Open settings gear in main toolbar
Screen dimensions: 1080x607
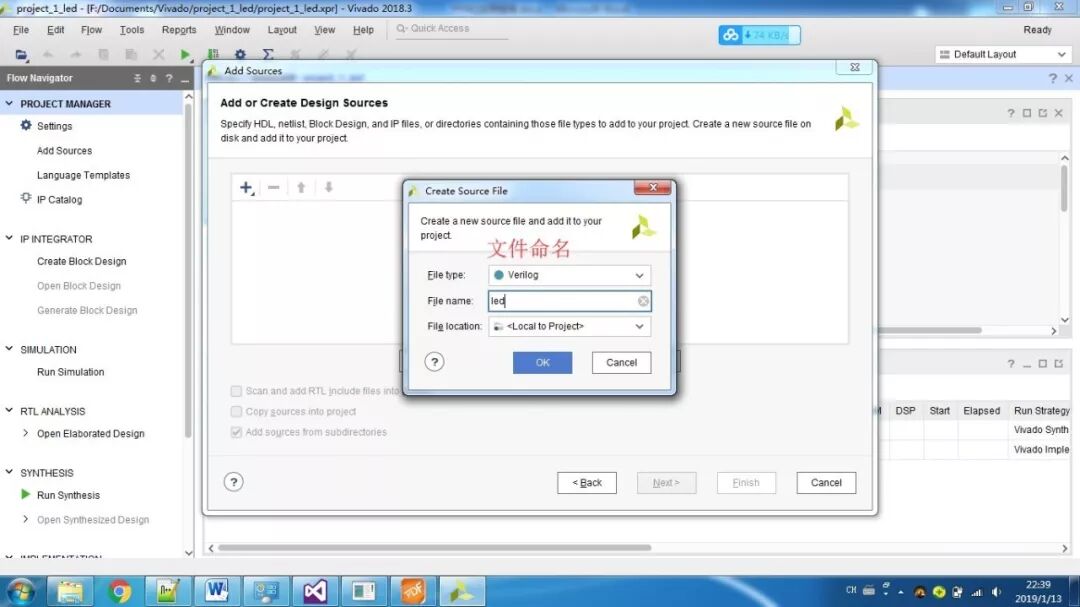point(240,54)
